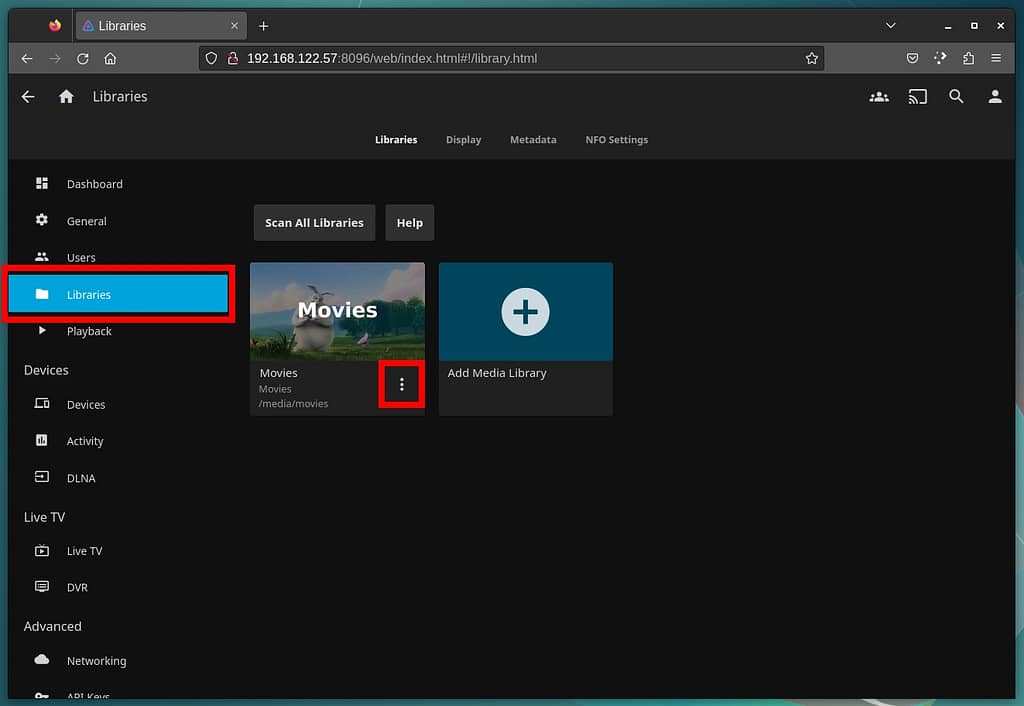This screenshot has height=706, width=1024.
Task: Open the Movies library three-dot menu
Action: click(x=402, y=385)
